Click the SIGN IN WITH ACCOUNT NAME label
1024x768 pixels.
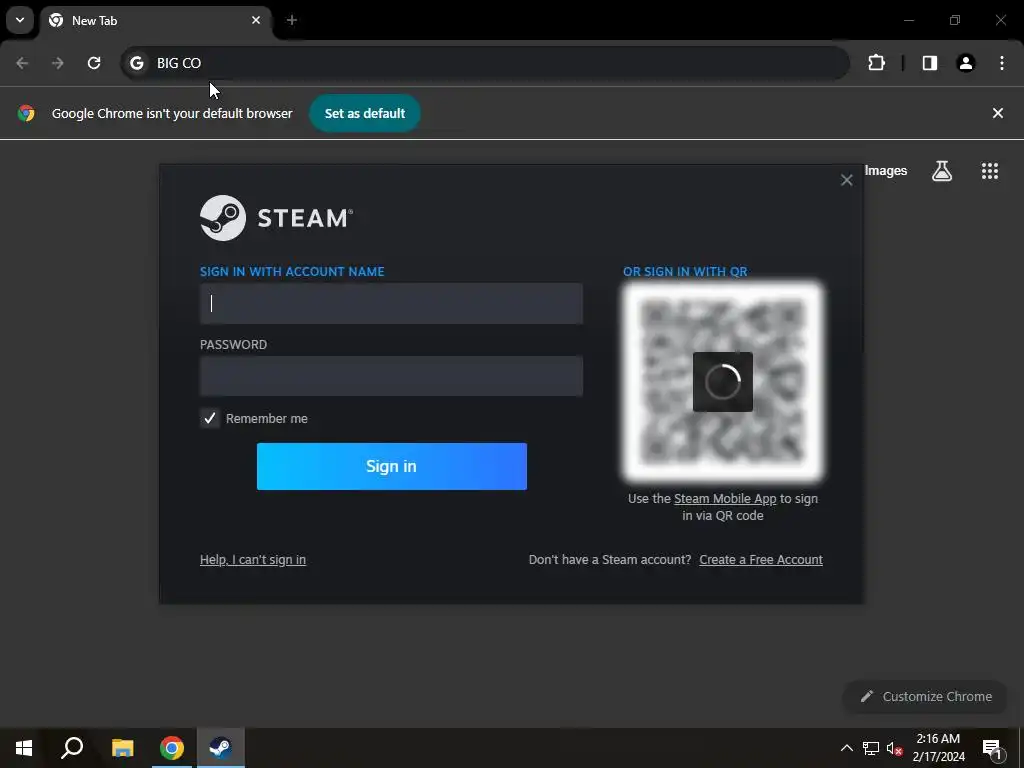tap(292, 272)
